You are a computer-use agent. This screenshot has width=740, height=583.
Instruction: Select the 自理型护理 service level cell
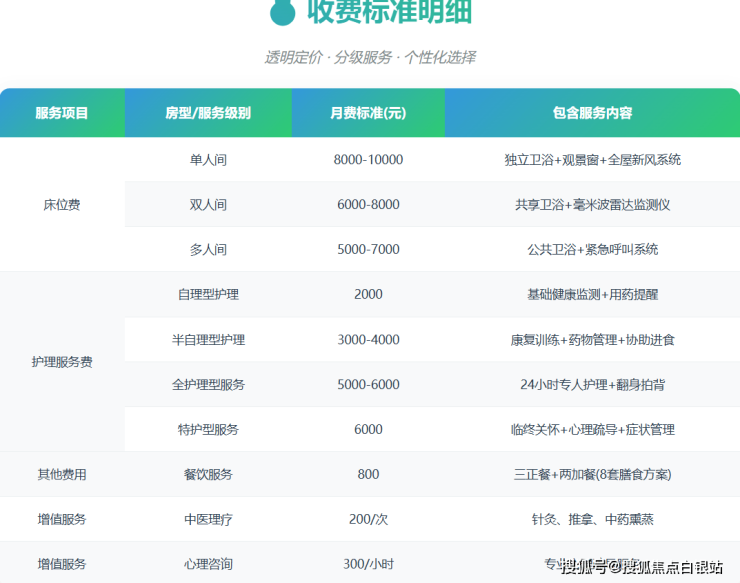click(208, 295)
